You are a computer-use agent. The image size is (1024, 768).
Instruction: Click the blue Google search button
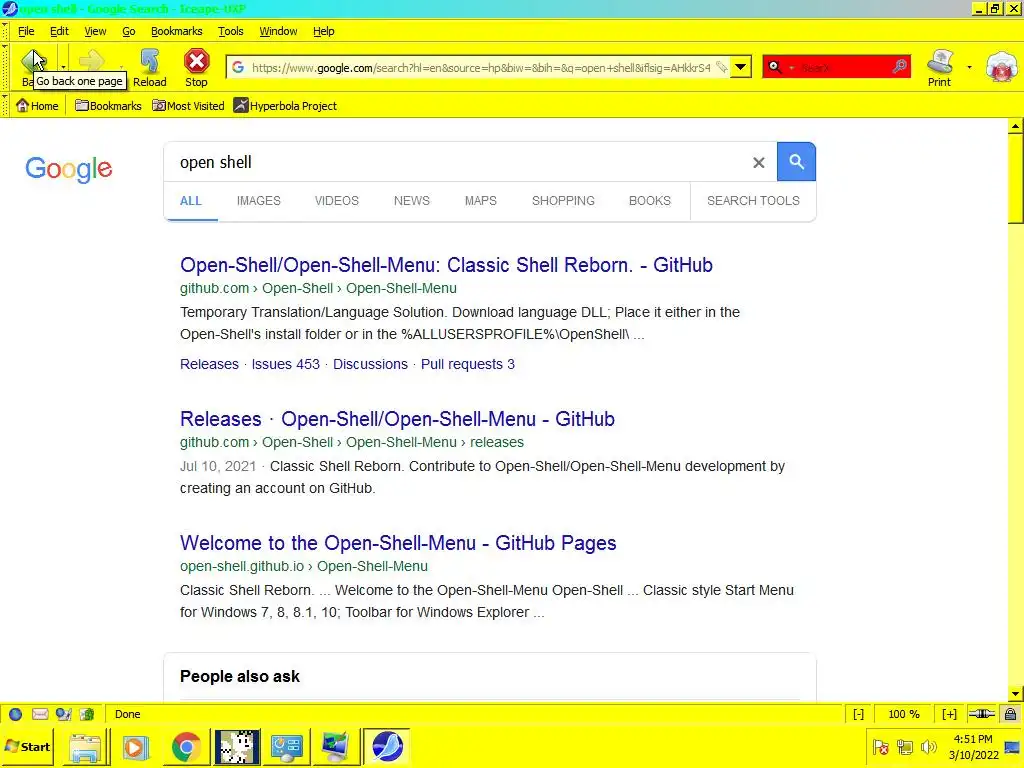(x=796, y=161)
